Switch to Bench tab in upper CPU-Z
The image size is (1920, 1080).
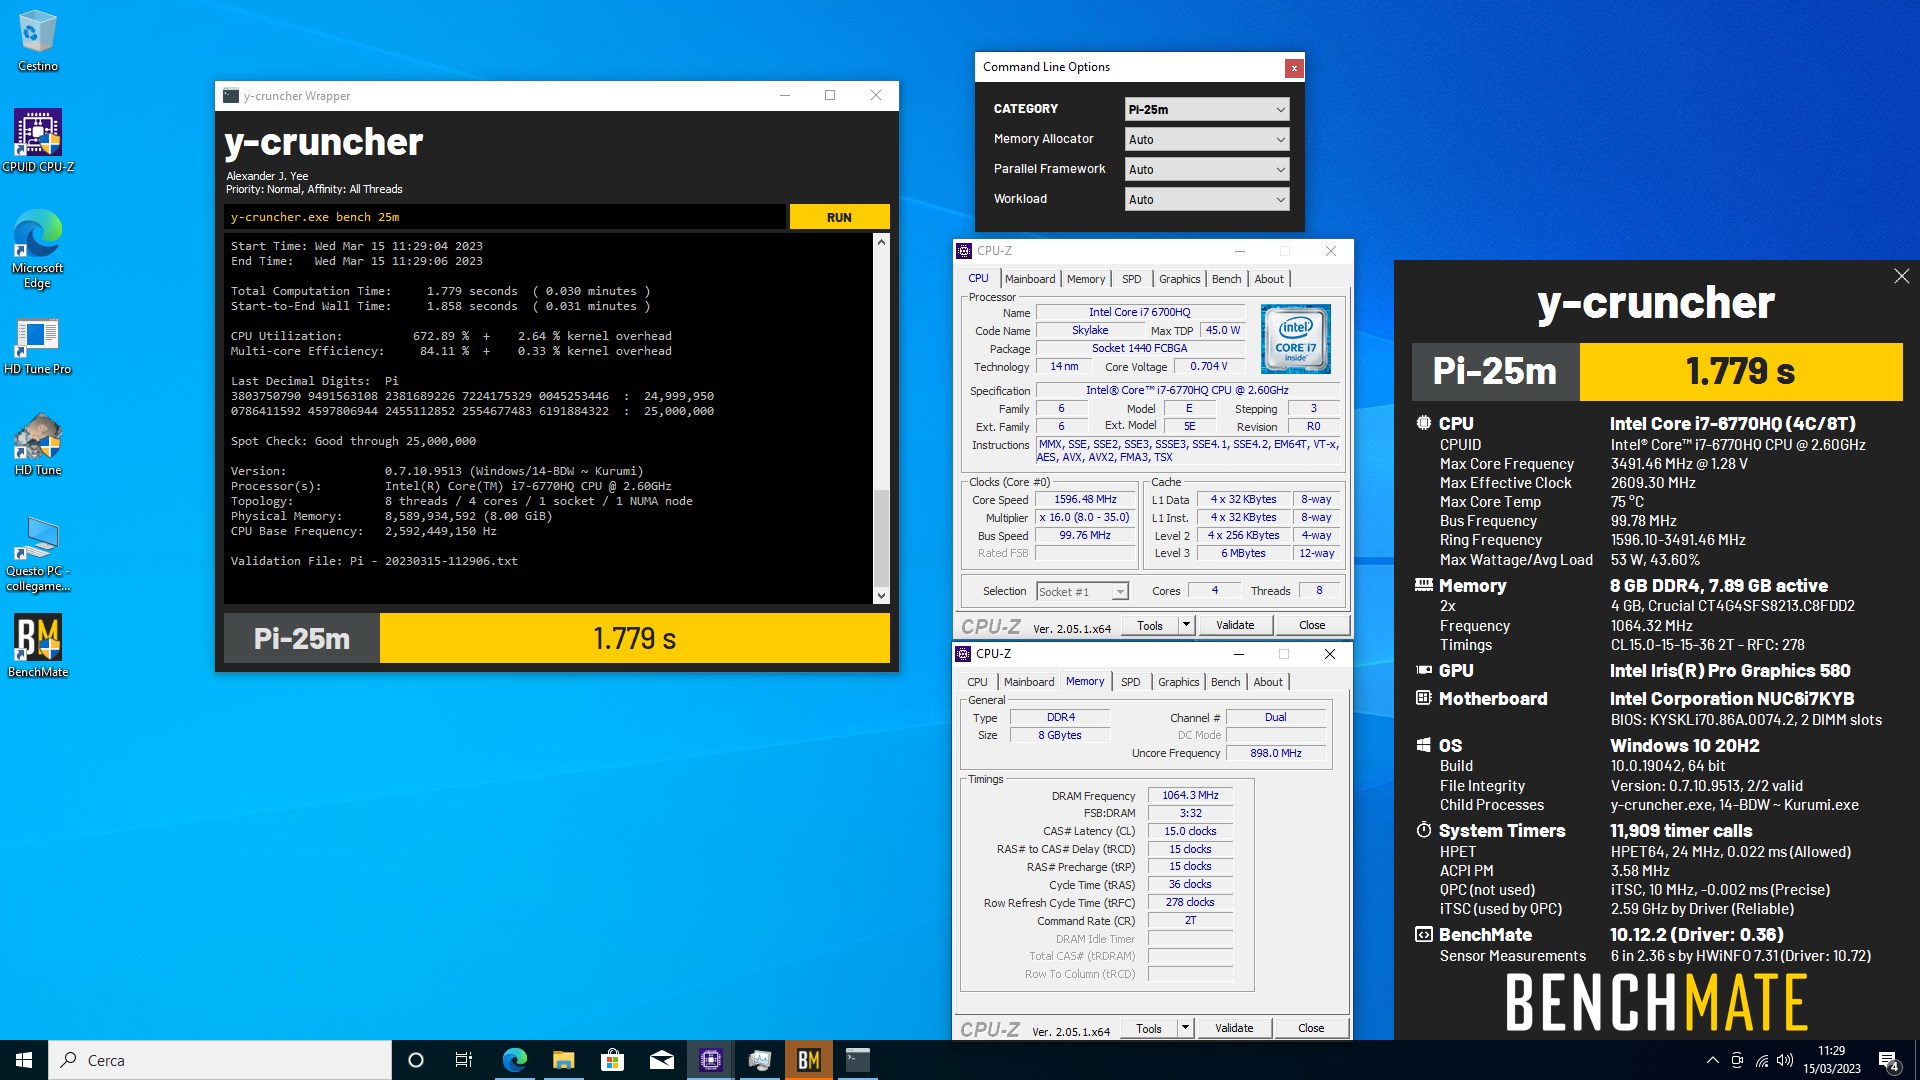point(1226,279)
